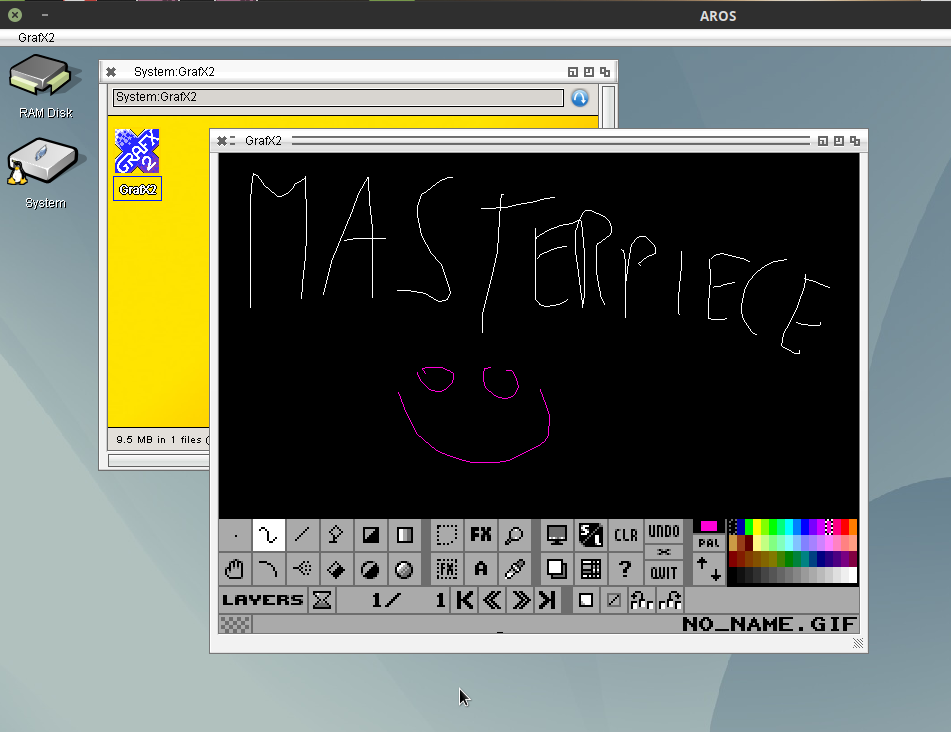Image resolution: width=951 pixels, height=732 pixels.
Task: Click the magenta foreground color box
Action: point(708,526)
